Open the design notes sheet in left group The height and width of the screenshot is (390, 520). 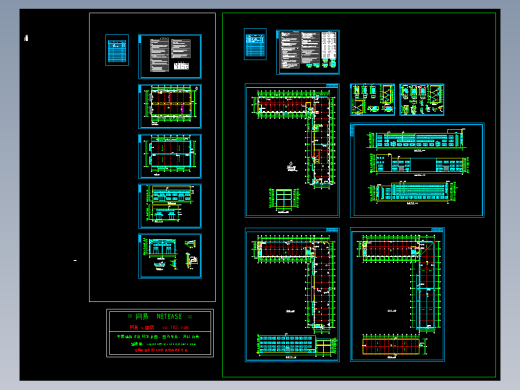pyautogui.click(x=170, y=56)
